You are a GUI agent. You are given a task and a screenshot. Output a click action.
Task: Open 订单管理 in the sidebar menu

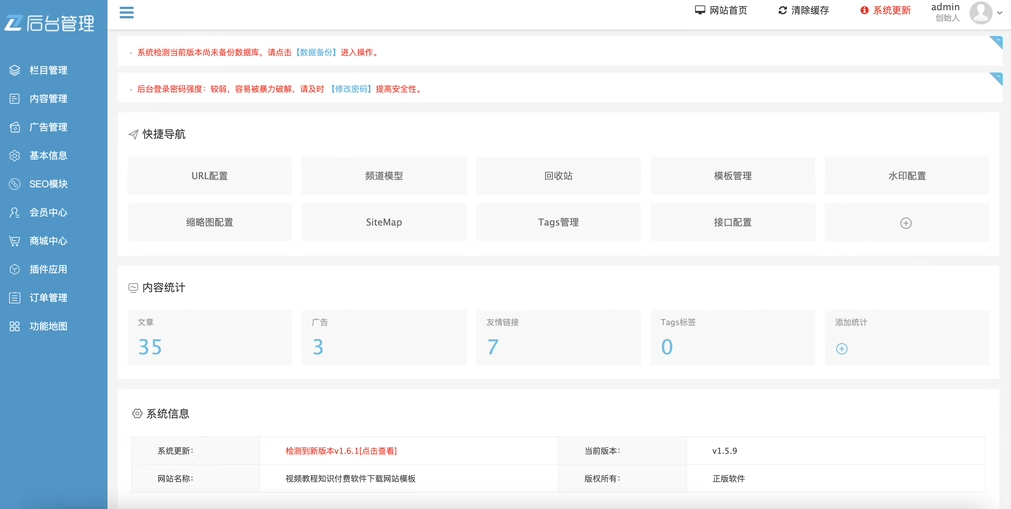tap(48, 298)
